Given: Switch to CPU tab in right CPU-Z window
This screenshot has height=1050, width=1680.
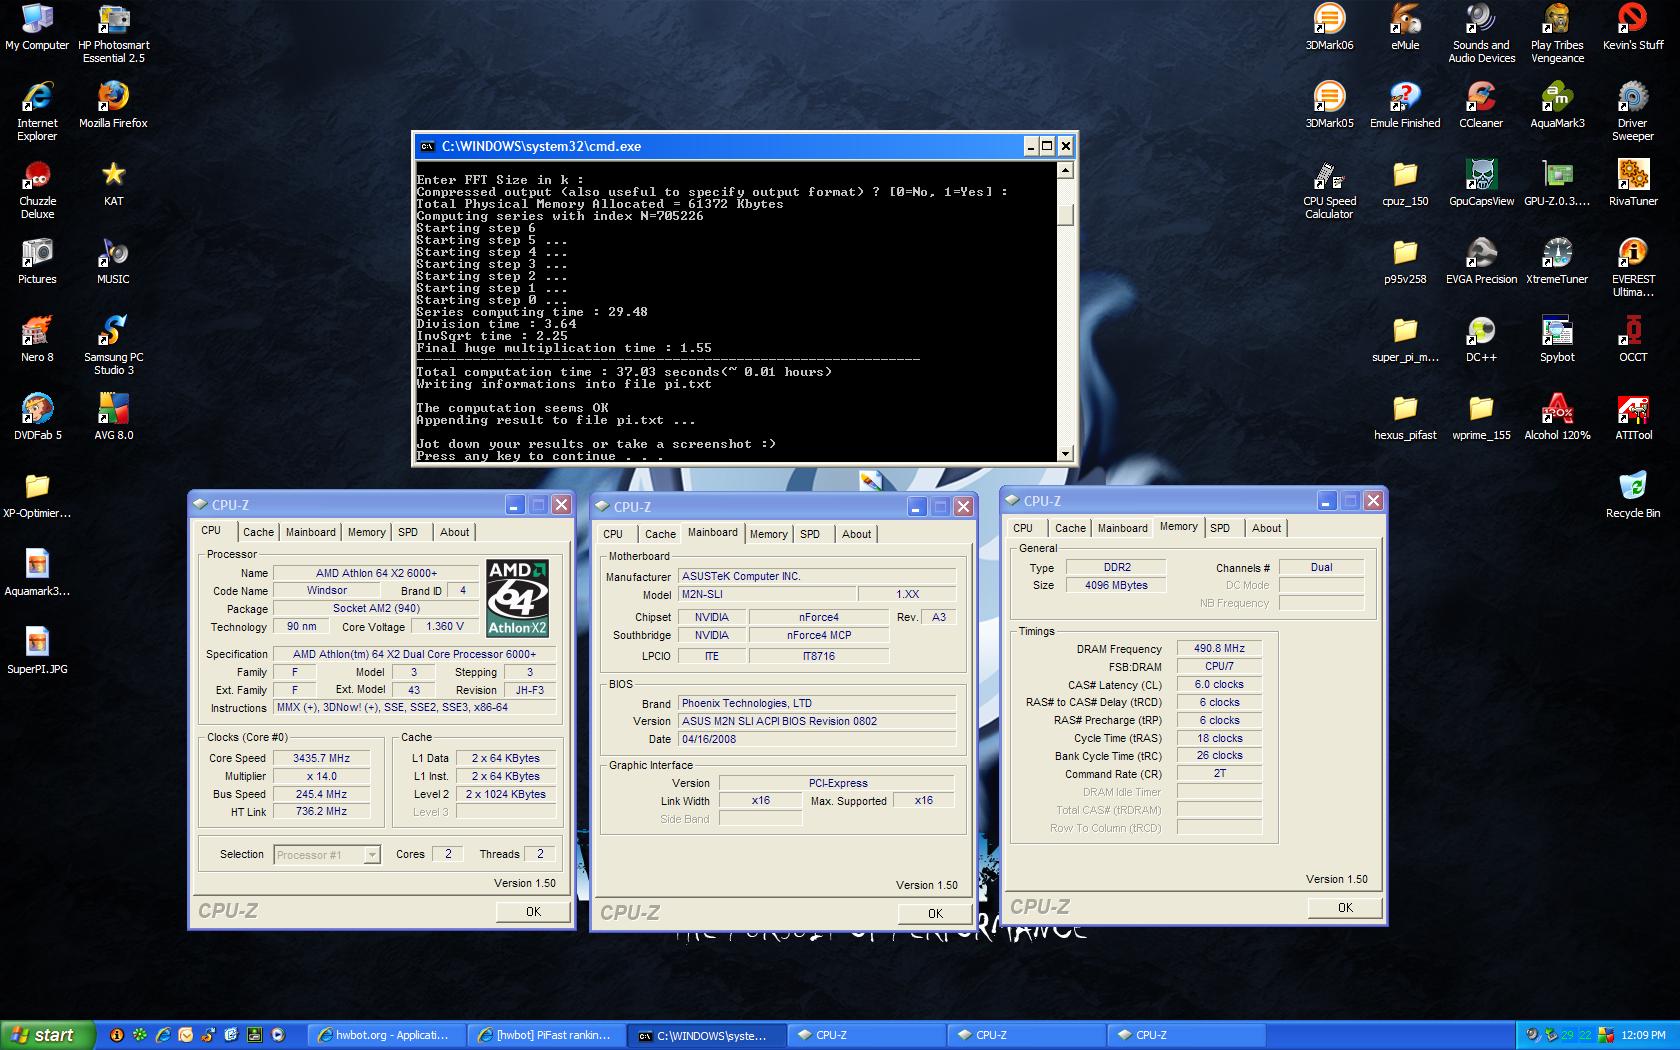Looking at the screenshot, I should pyautogui.click(x=1023, y=528).
